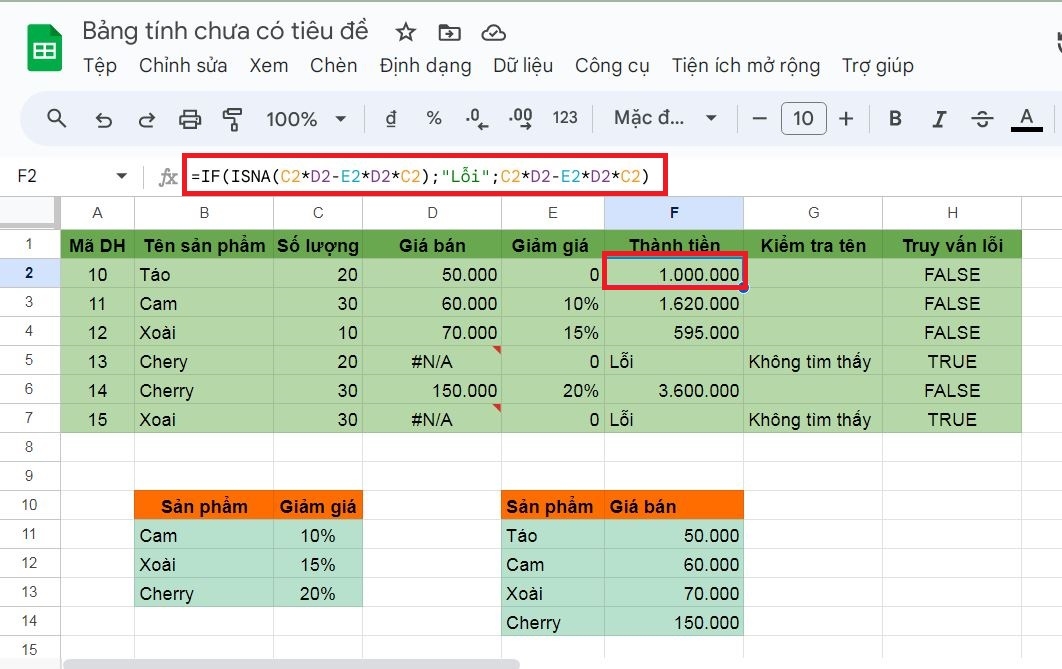Open the Trợ giúp menu
The image size is (1062, 669).
[878, 66]
